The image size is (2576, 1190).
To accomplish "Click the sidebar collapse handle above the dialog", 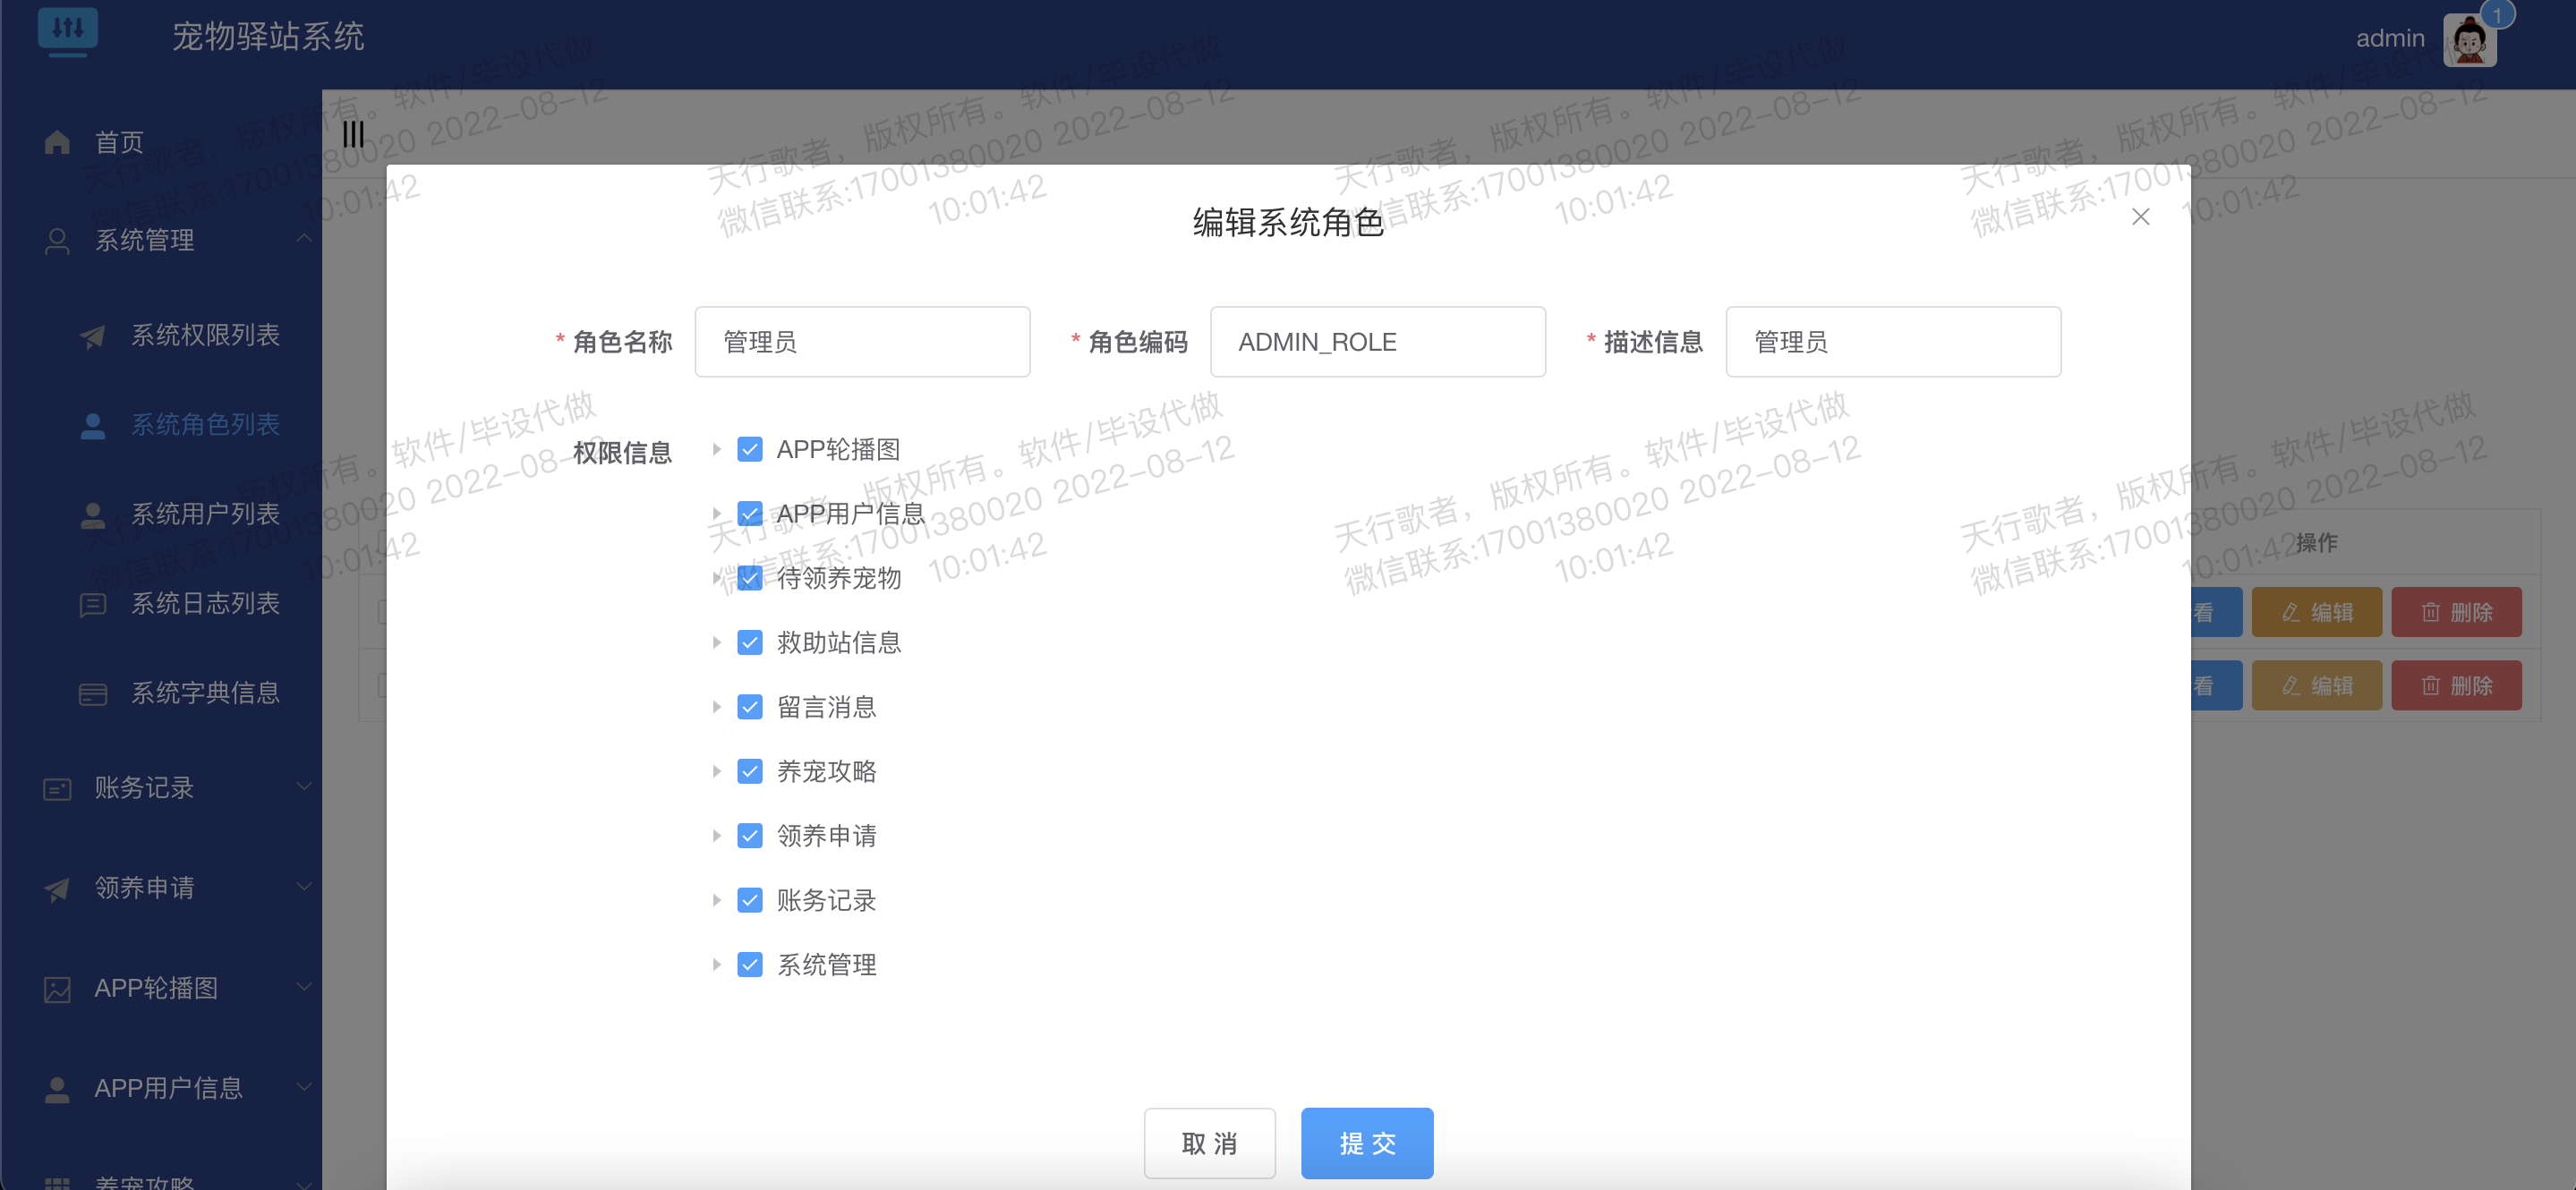I will (x=352, y=133).
